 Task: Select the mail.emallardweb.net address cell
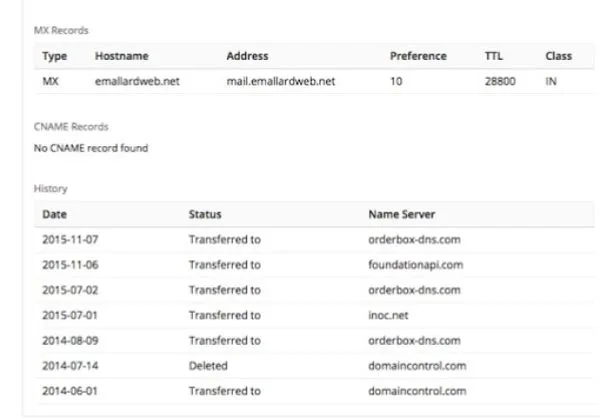[x=280, y=81]
